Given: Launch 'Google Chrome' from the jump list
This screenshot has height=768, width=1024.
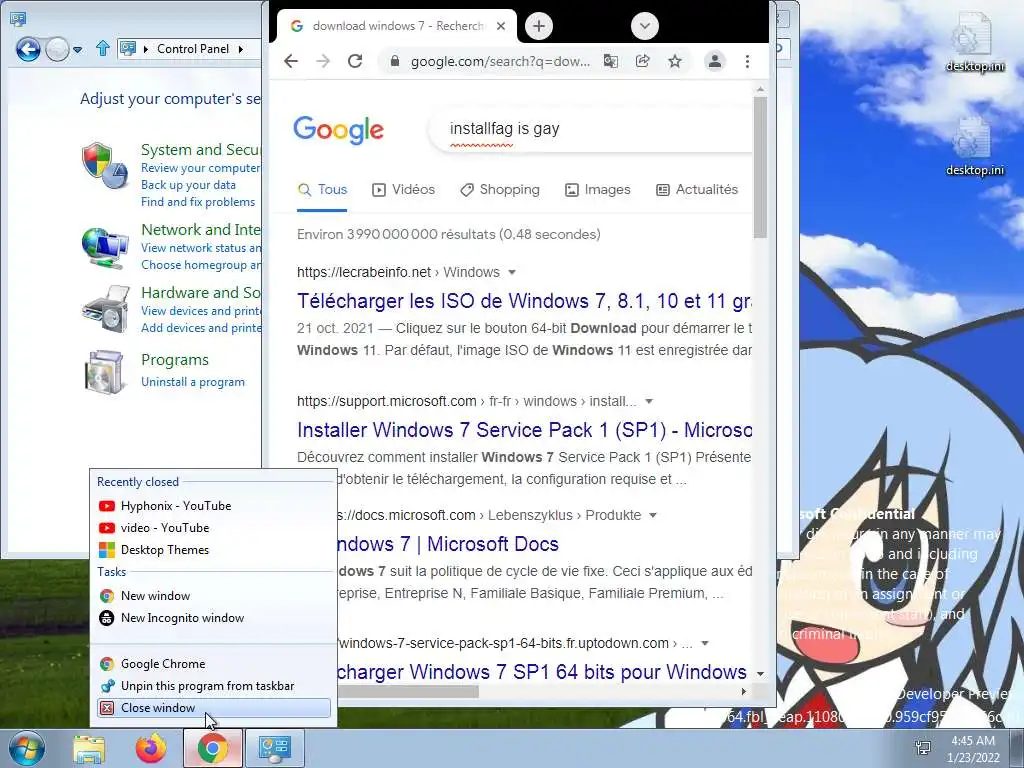Looking at the screenshot, I should pos(214,664).
